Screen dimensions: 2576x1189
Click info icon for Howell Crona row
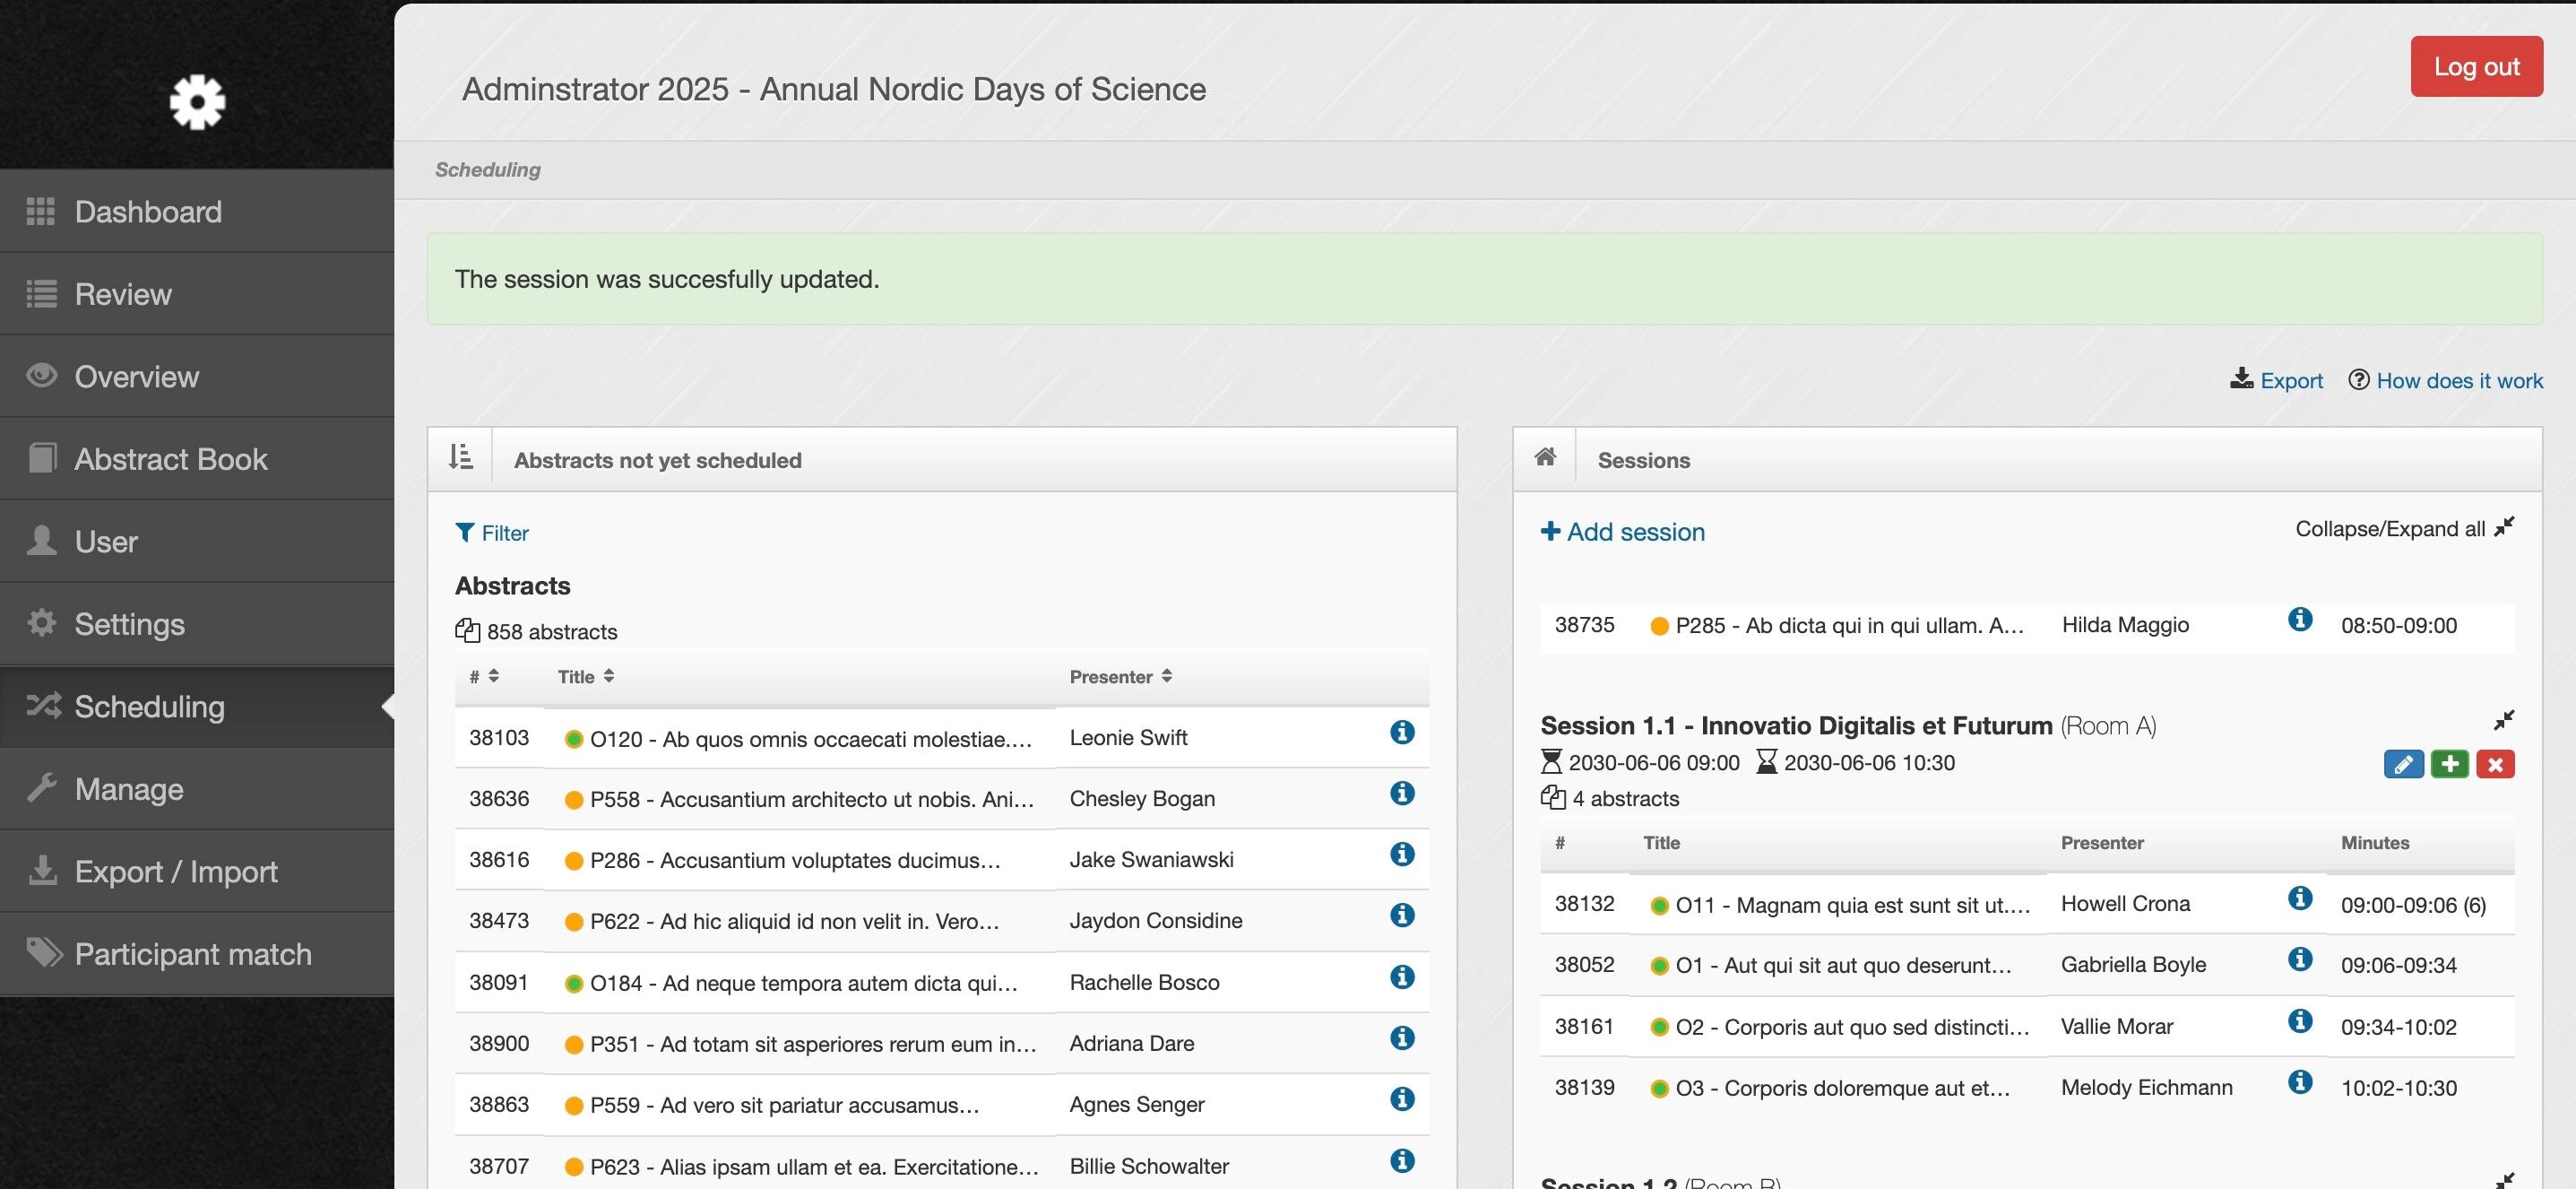tap(2300, 899)
